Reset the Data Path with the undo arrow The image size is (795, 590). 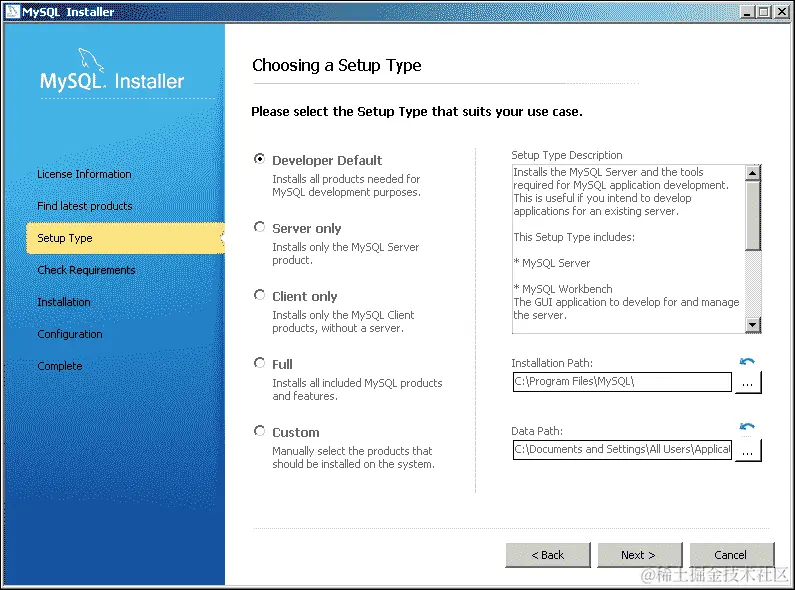coord(747,427)
